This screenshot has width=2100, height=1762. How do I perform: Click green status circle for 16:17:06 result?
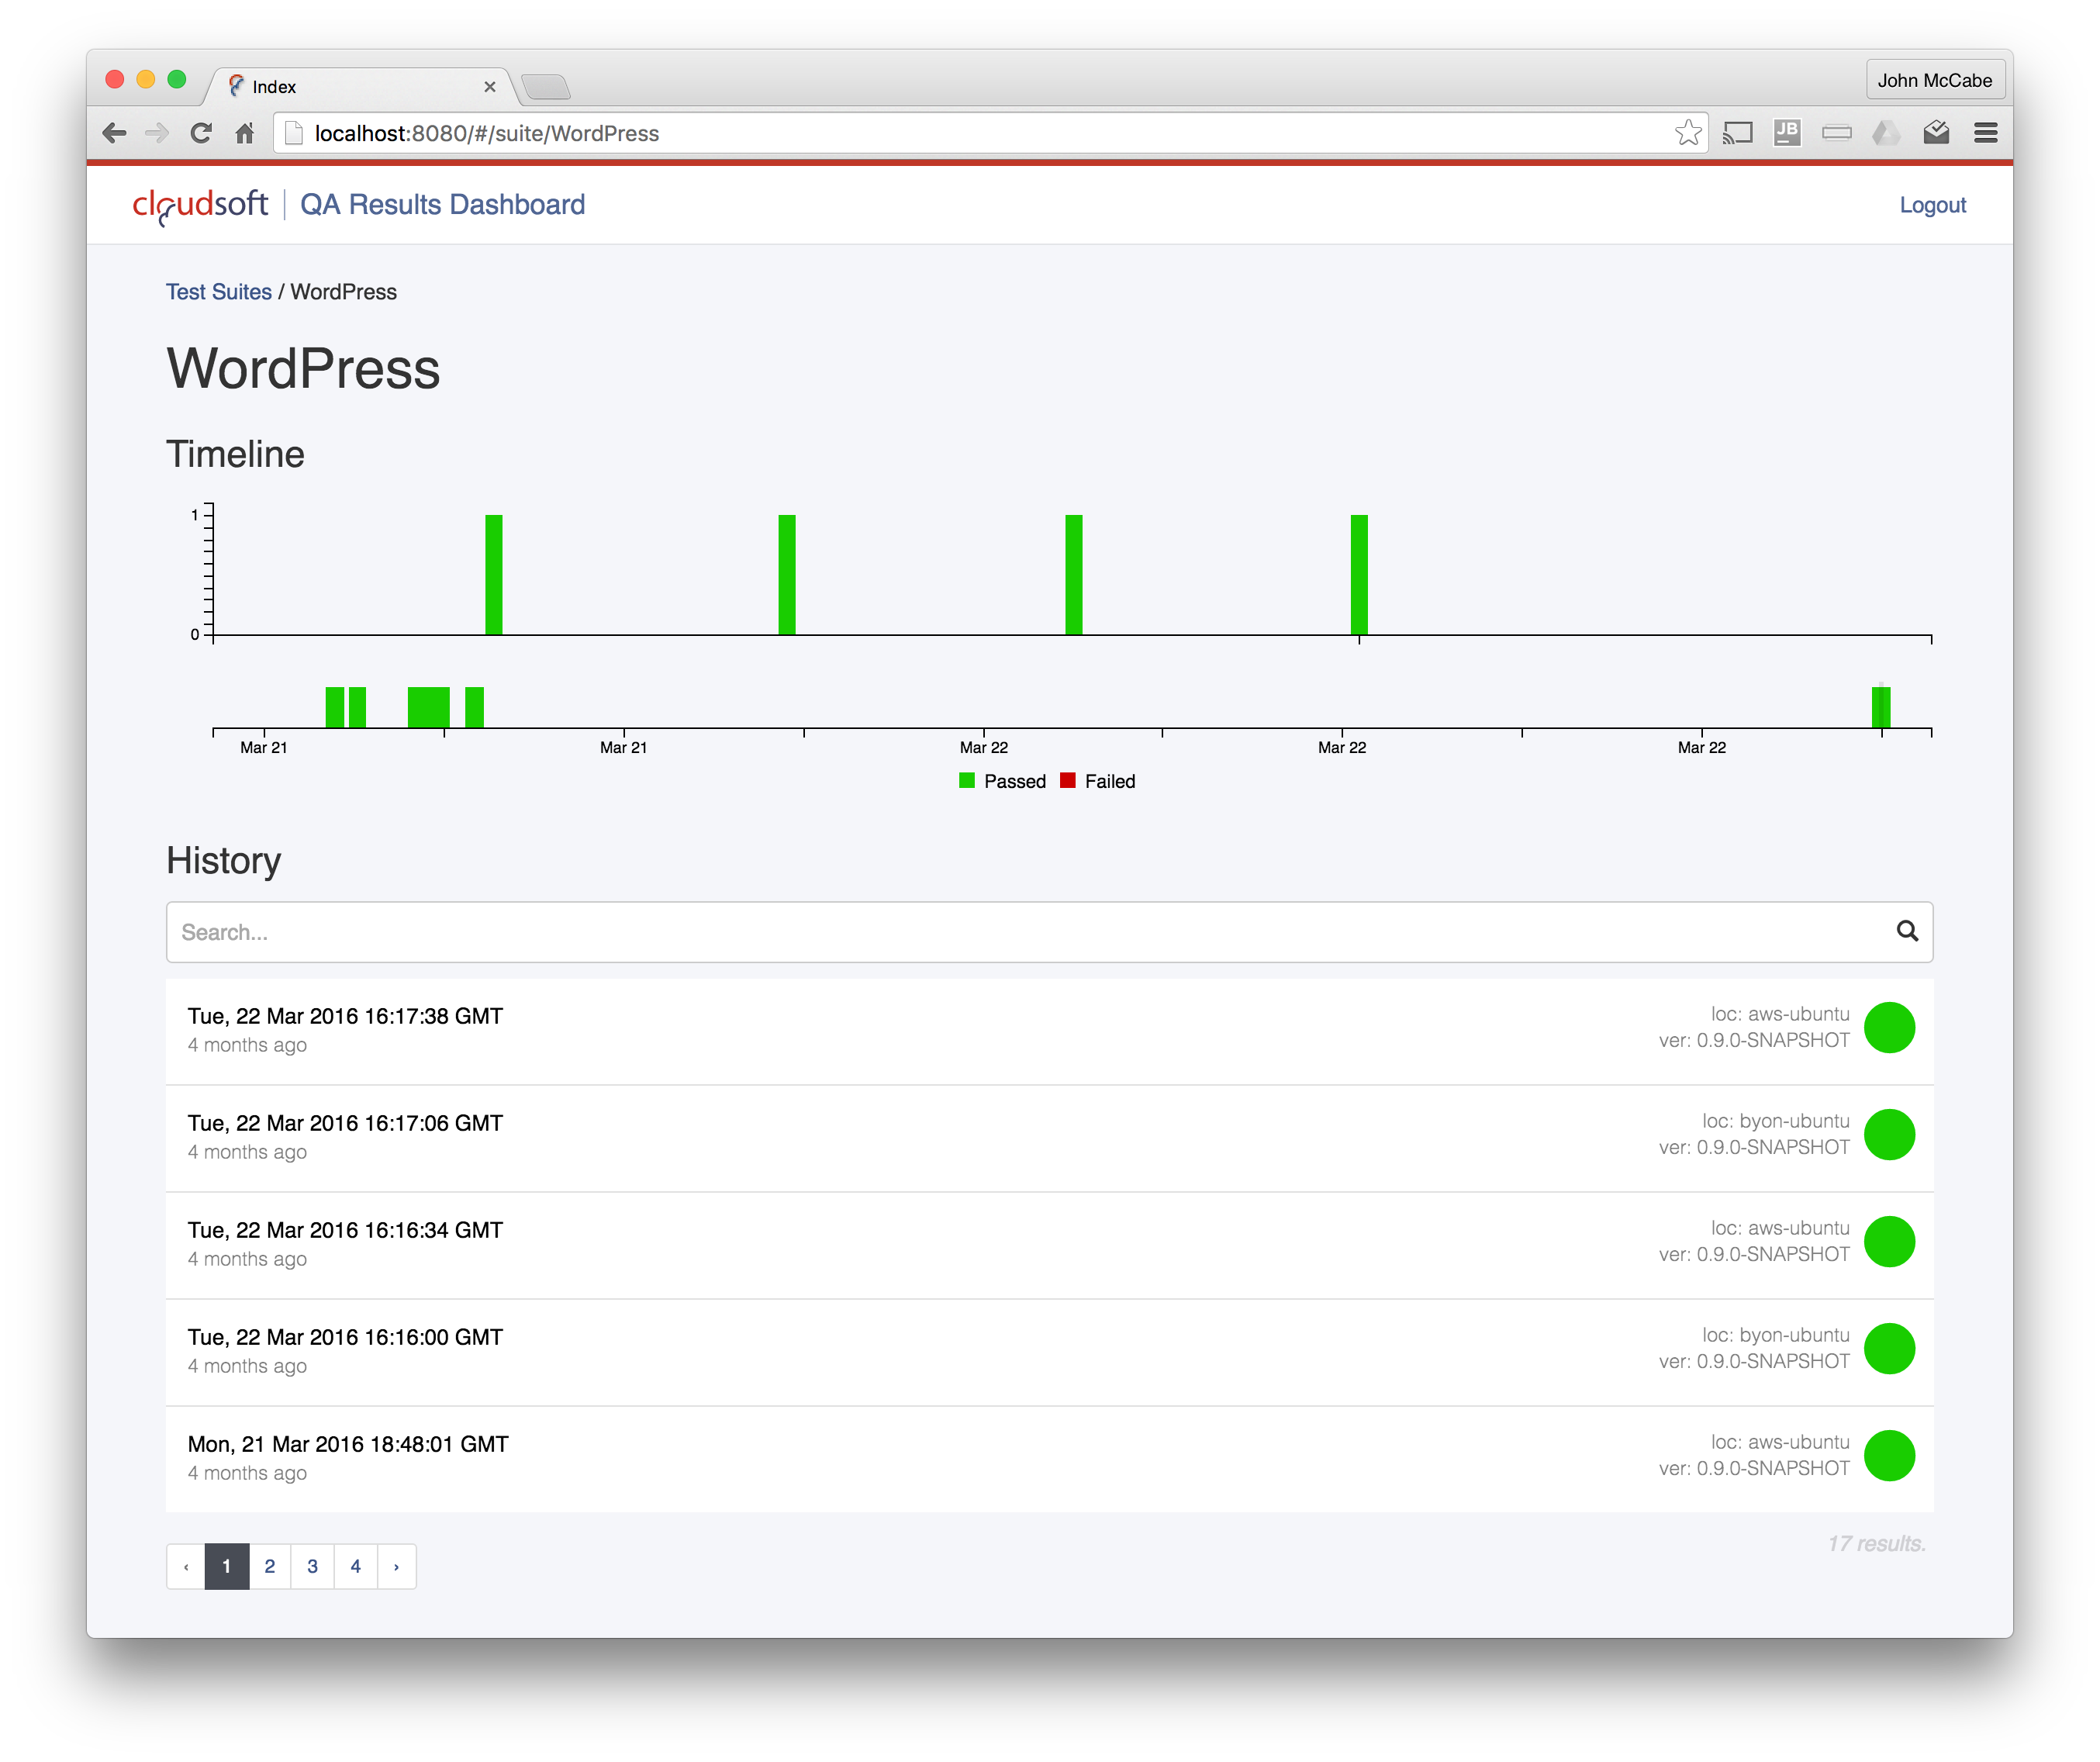tap(1889, 1134)
